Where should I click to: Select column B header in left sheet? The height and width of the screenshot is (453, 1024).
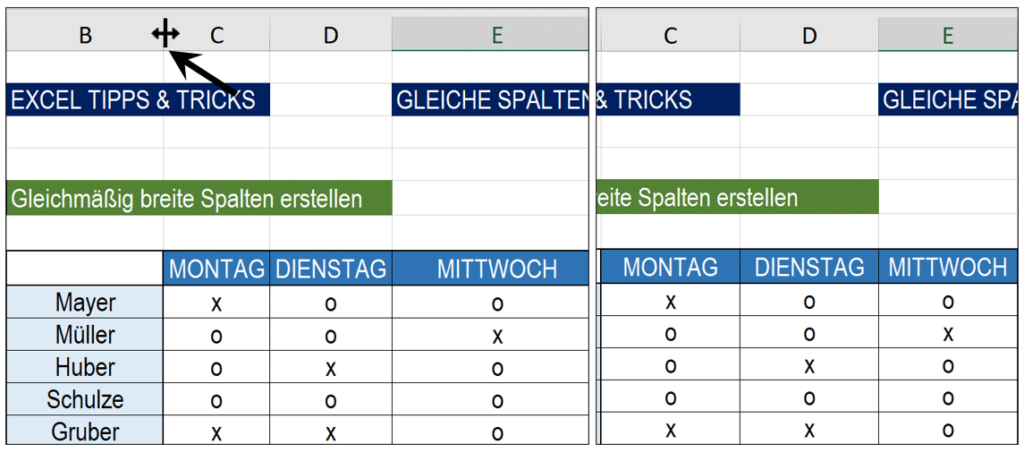[x=85, y=34]
